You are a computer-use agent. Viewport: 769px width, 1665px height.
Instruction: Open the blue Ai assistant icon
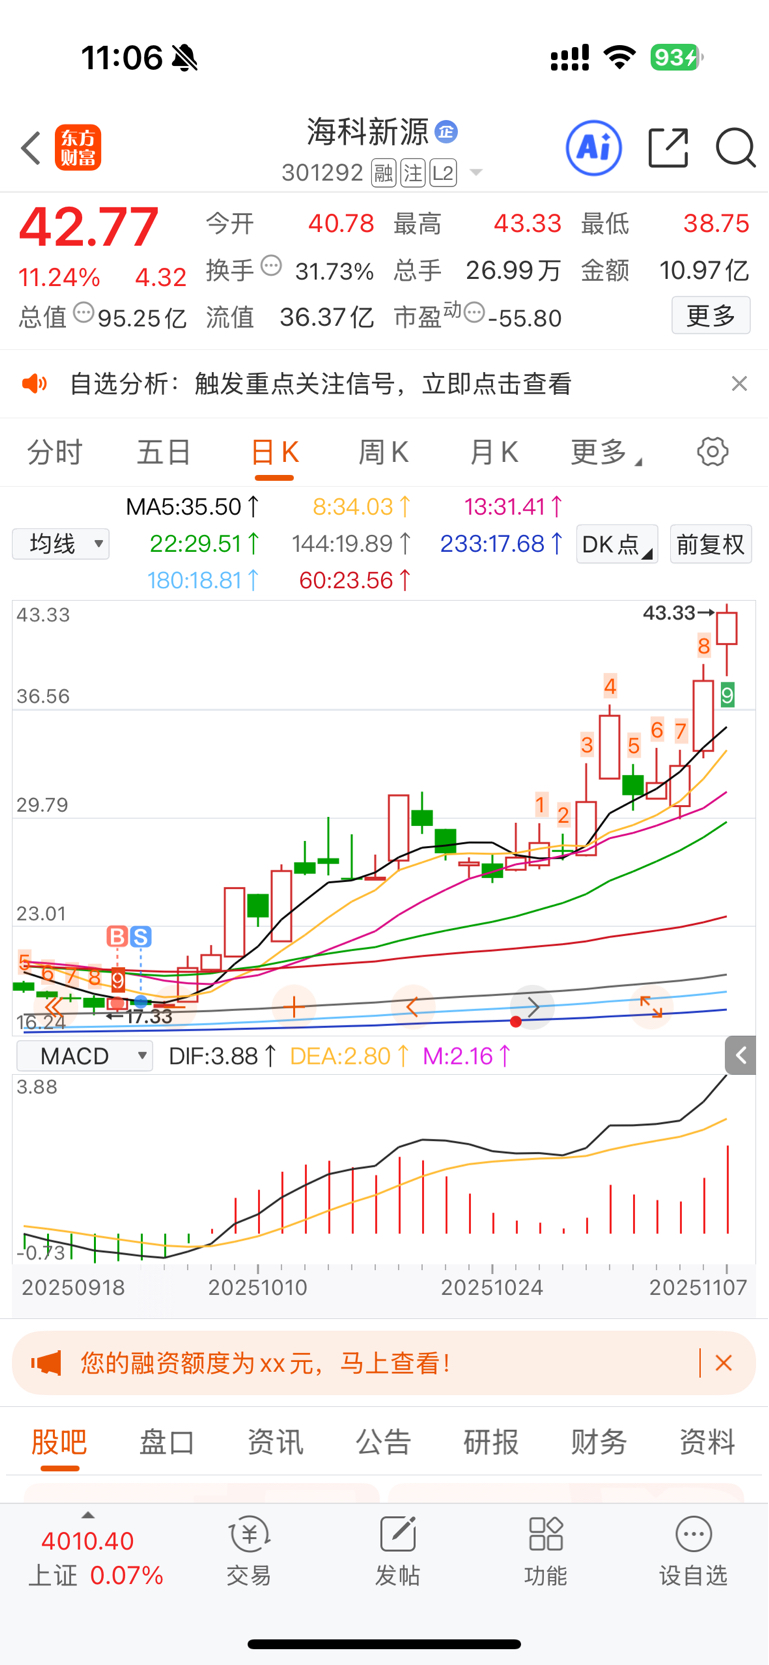594,148
